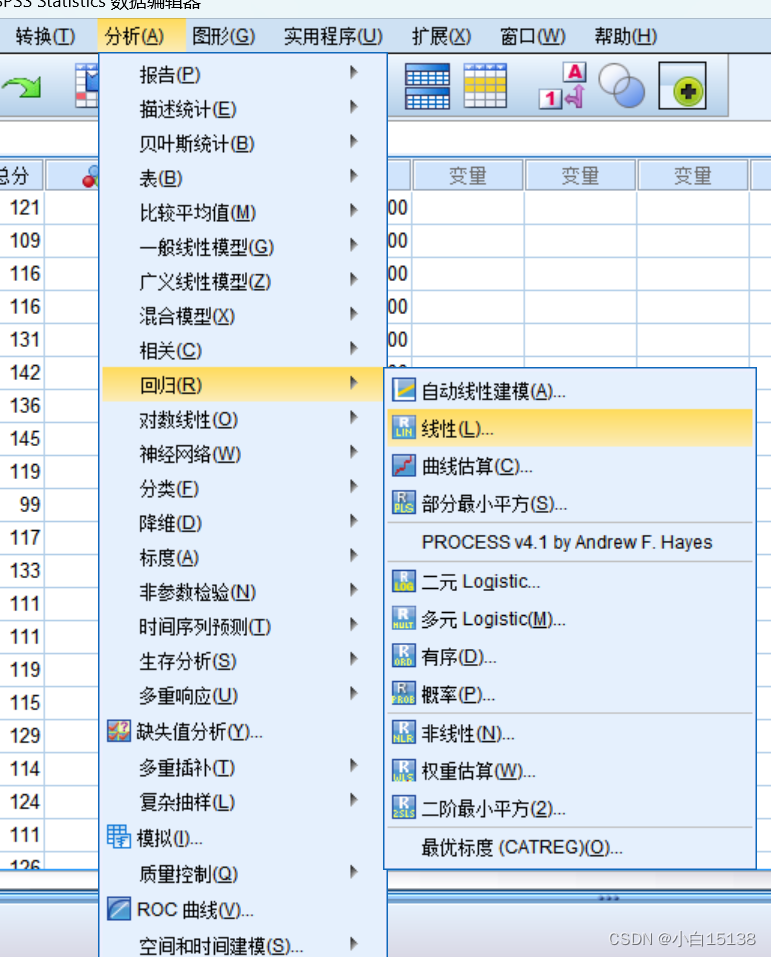Choose 最优标度 (CATREG)(O)... entry
This screenshot has width=771, height=957.
522,847
